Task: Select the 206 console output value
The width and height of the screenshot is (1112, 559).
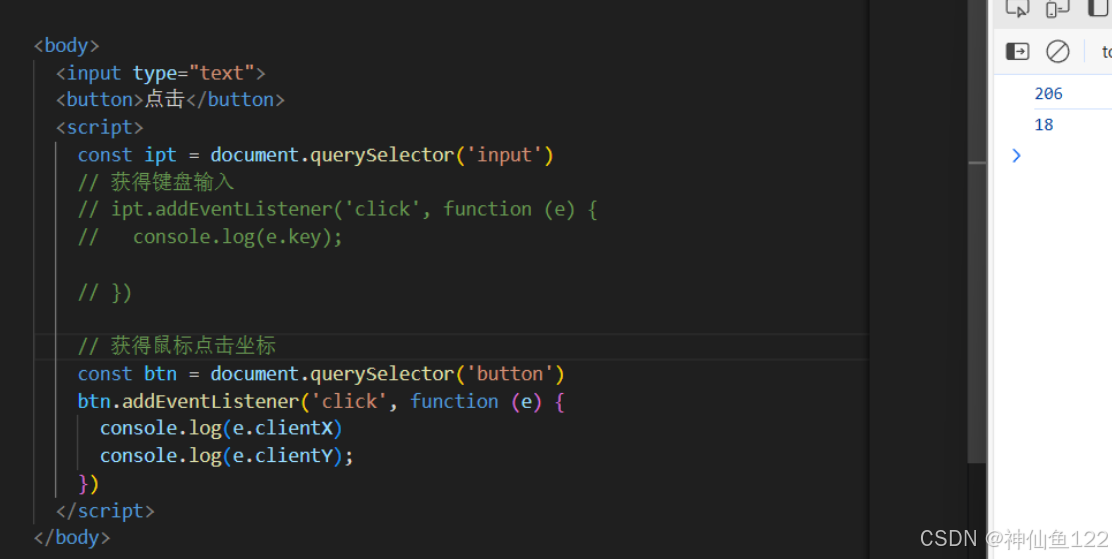Action: 1048,94
